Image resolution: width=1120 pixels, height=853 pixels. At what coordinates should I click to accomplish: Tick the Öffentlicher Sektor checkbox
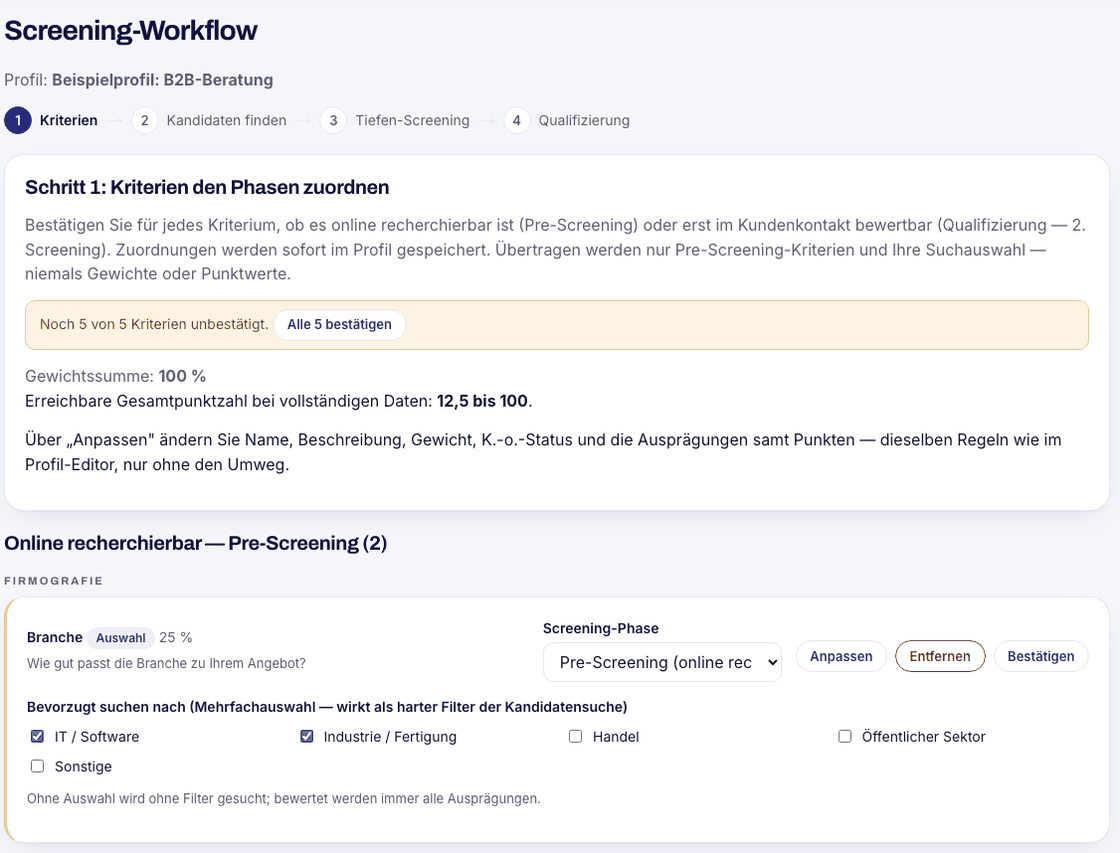point(844,736)
